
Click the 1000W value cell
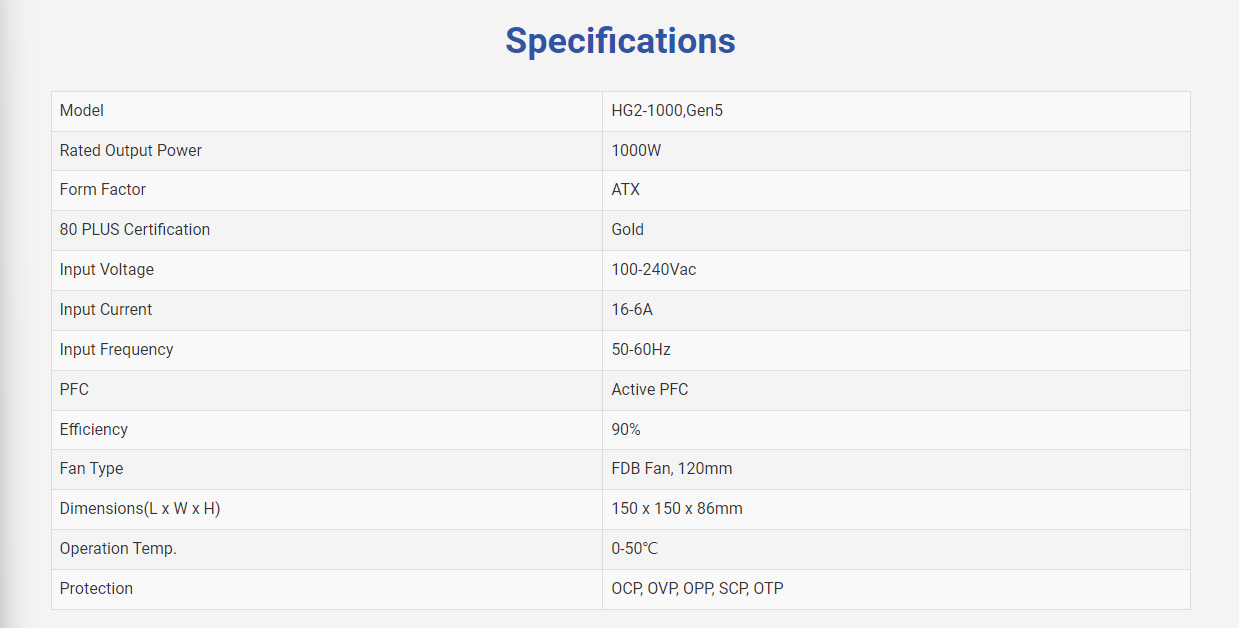[896, 151]
